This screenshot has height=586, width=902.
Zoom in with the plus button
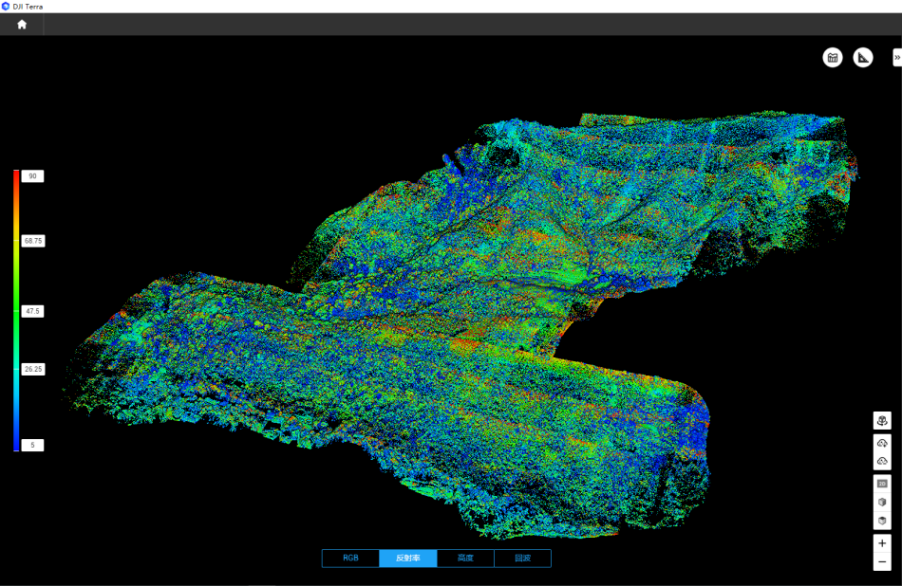pyautogui.click(x=882, y=543)
